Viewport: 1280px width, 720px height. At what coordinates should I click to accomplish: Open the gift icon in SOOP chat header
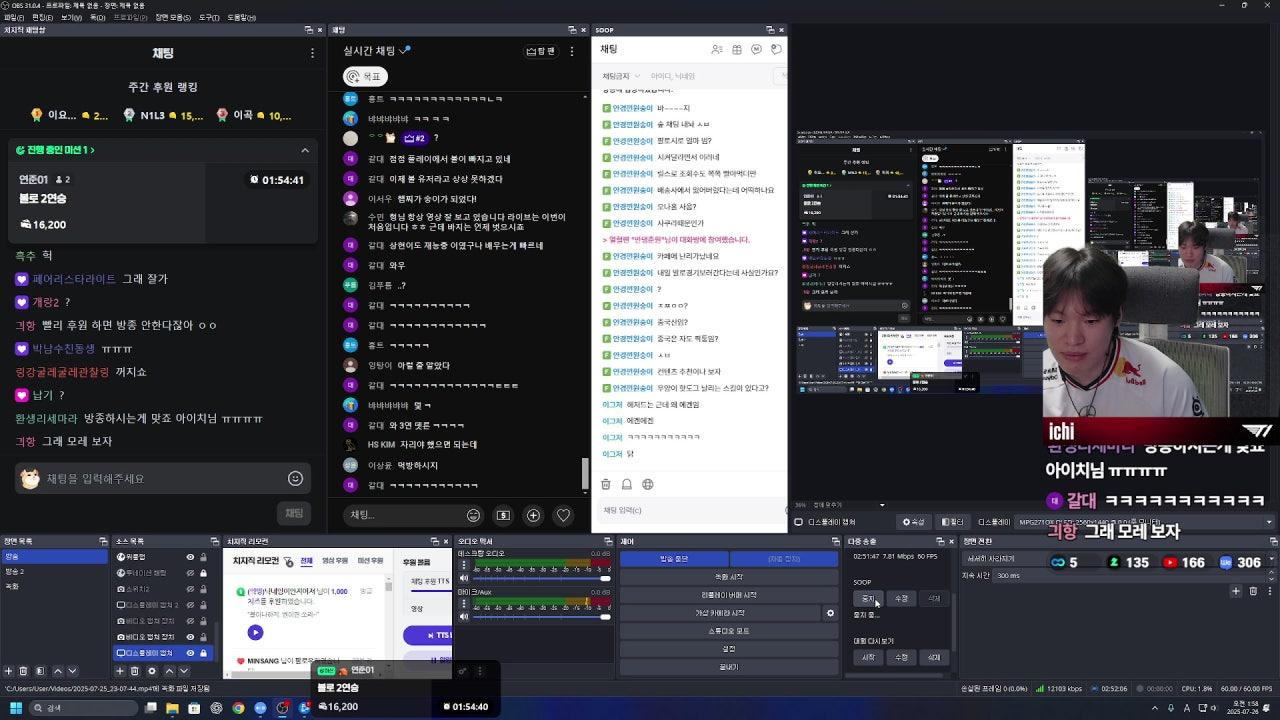[x=737, y=49]
